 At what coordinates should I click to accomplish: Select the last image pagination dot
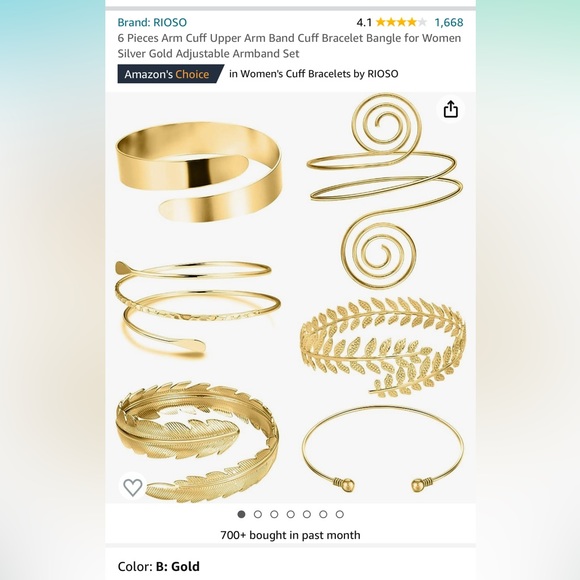[340, 514]
